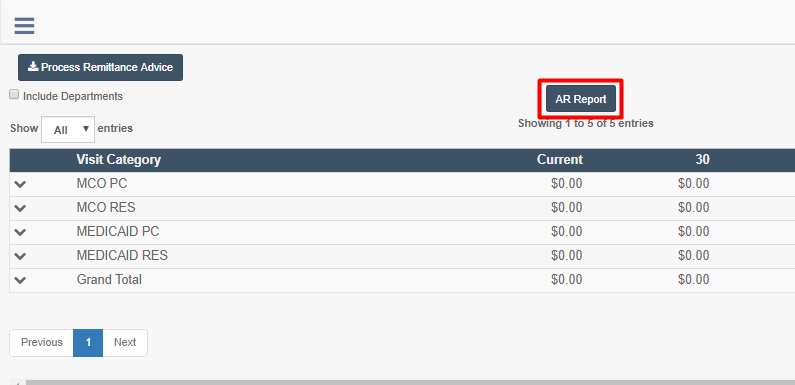Expand the MEDICAID RES row chevron
This screenshot has width=795, height=385.
(x=20, y=256)
